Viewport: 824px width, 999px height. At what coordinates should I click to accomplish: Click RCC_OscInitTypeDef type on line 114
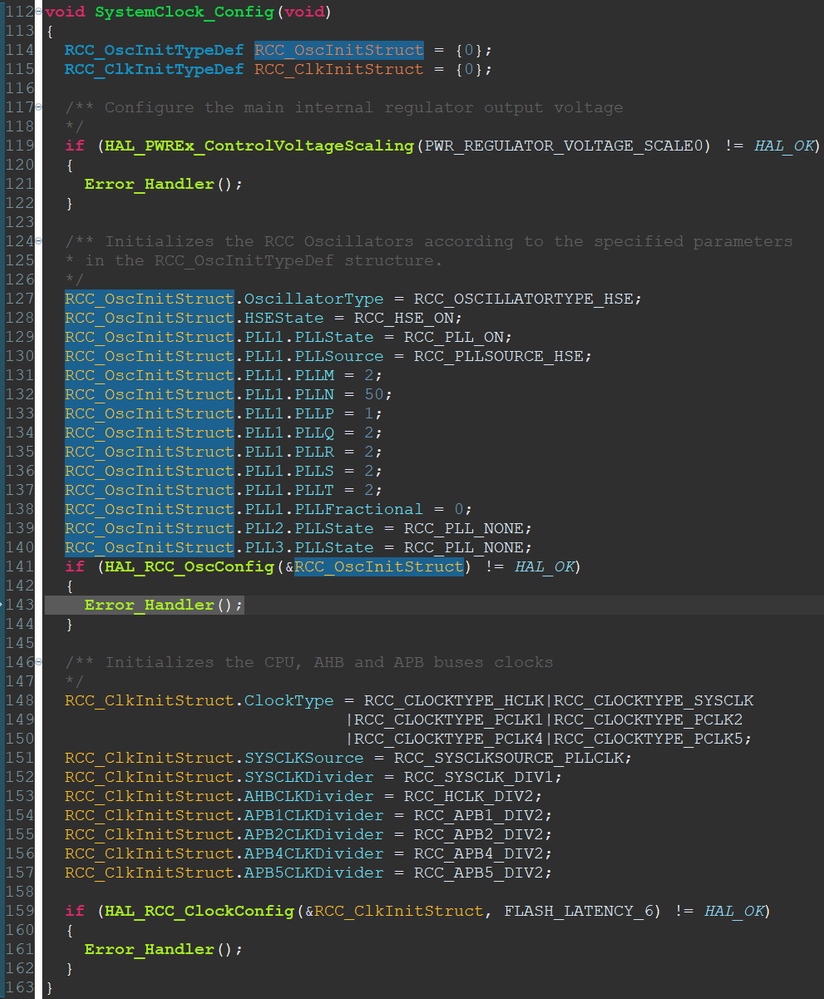[x=154, y=50]
